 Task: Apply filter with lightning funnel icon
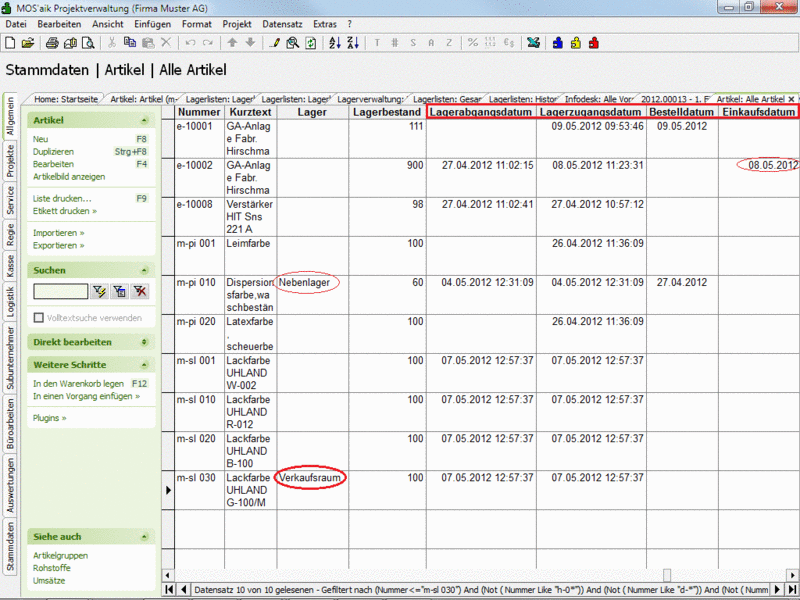[x=99, y=291]
